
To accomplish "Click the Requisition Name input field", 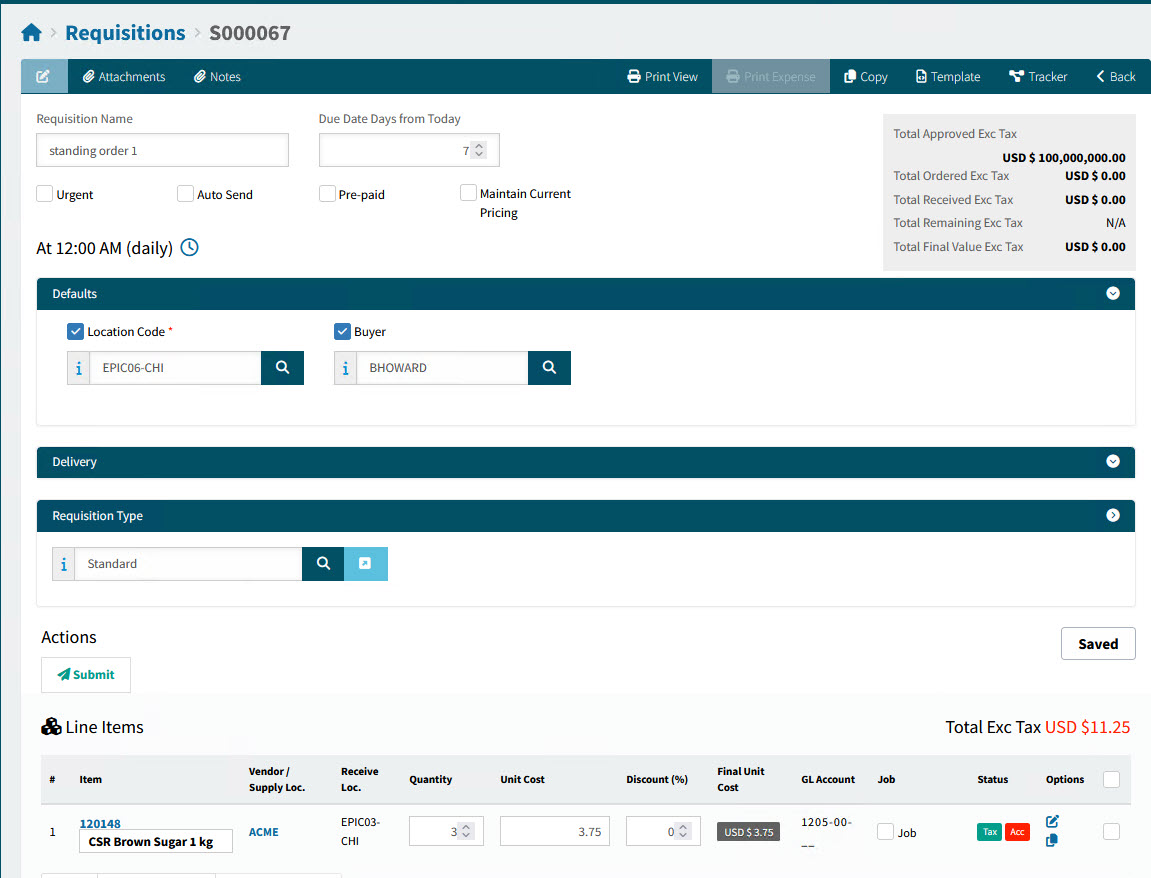I will tap(162, 151).
